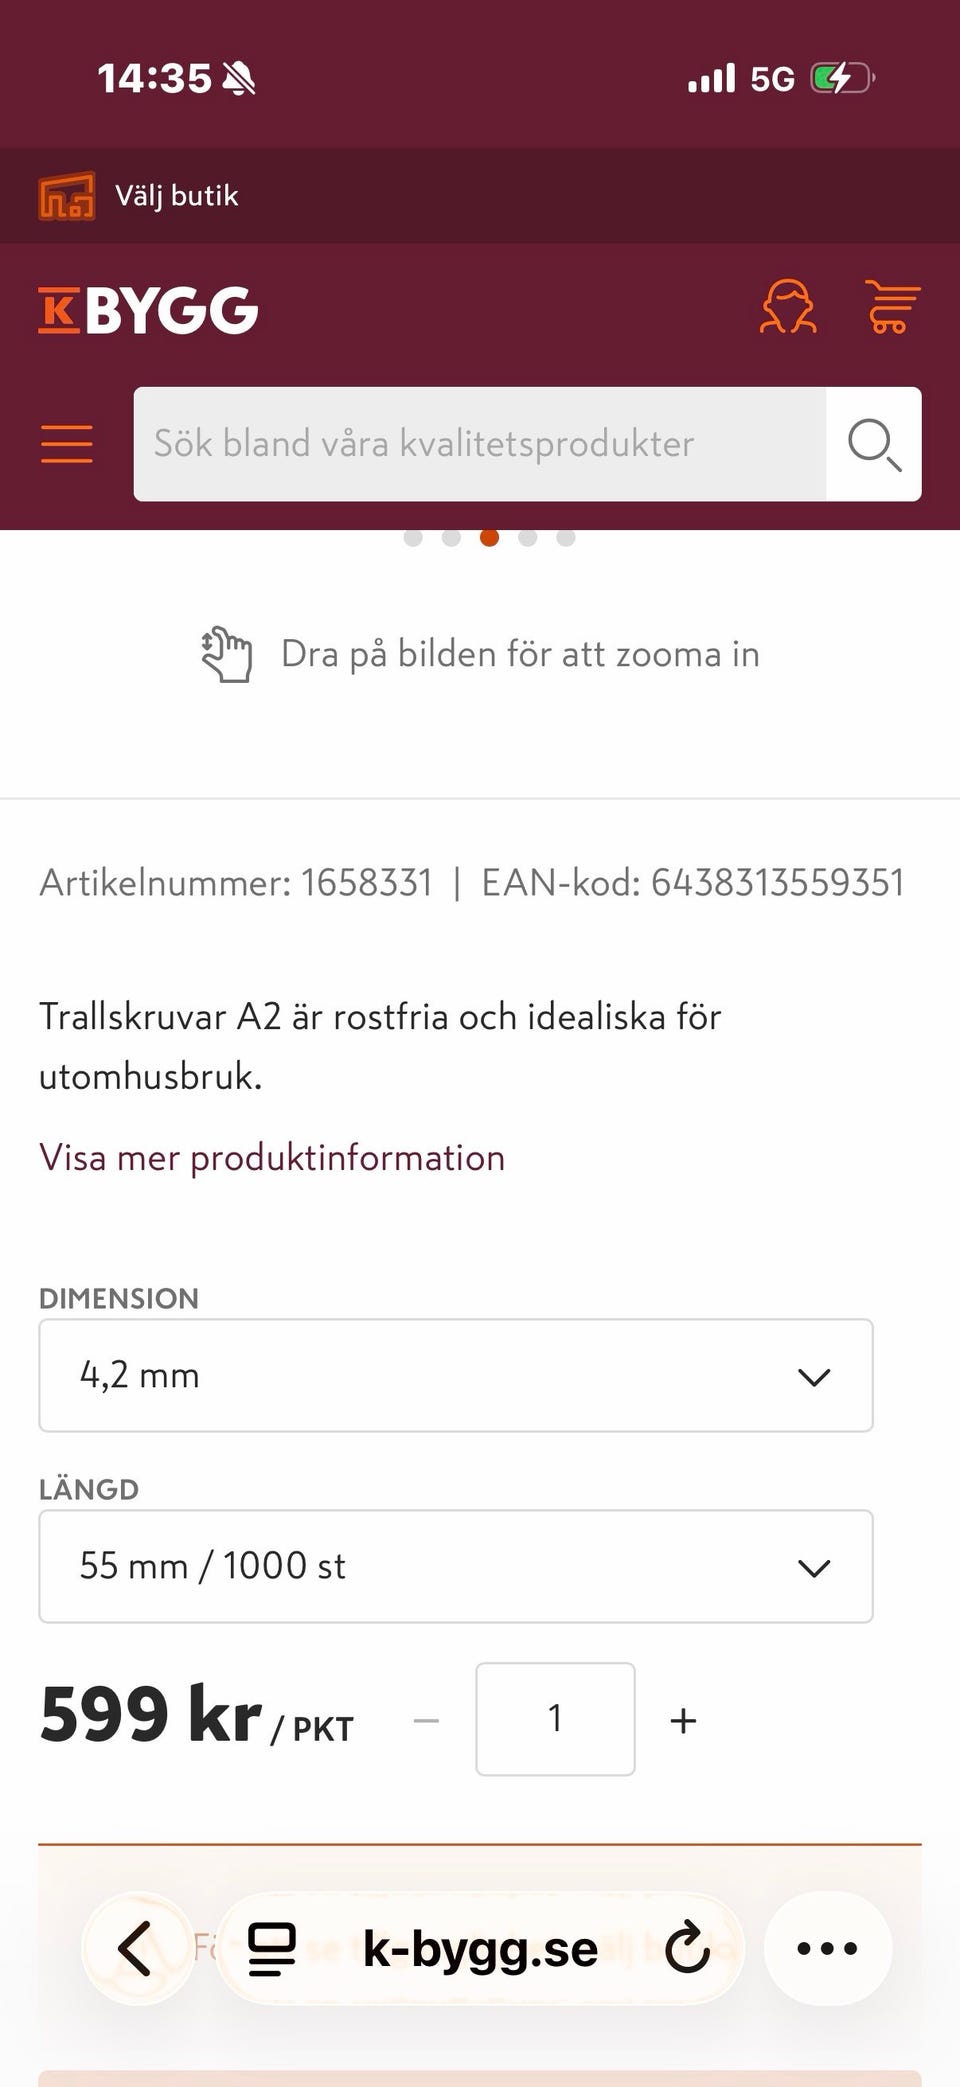Expand Visa mer produktinformation
The width and height of the screenshot is (960, 2087).
271,1158
